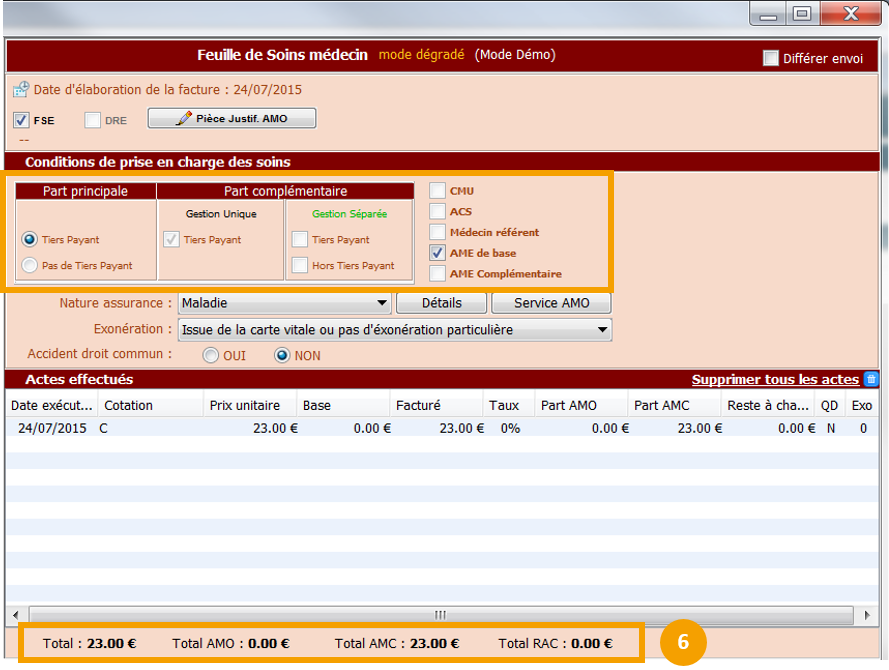Click the calendar icon beside the invoice date
The height and width of the screenshot is (670, 889).
click(x=20, y=89)
